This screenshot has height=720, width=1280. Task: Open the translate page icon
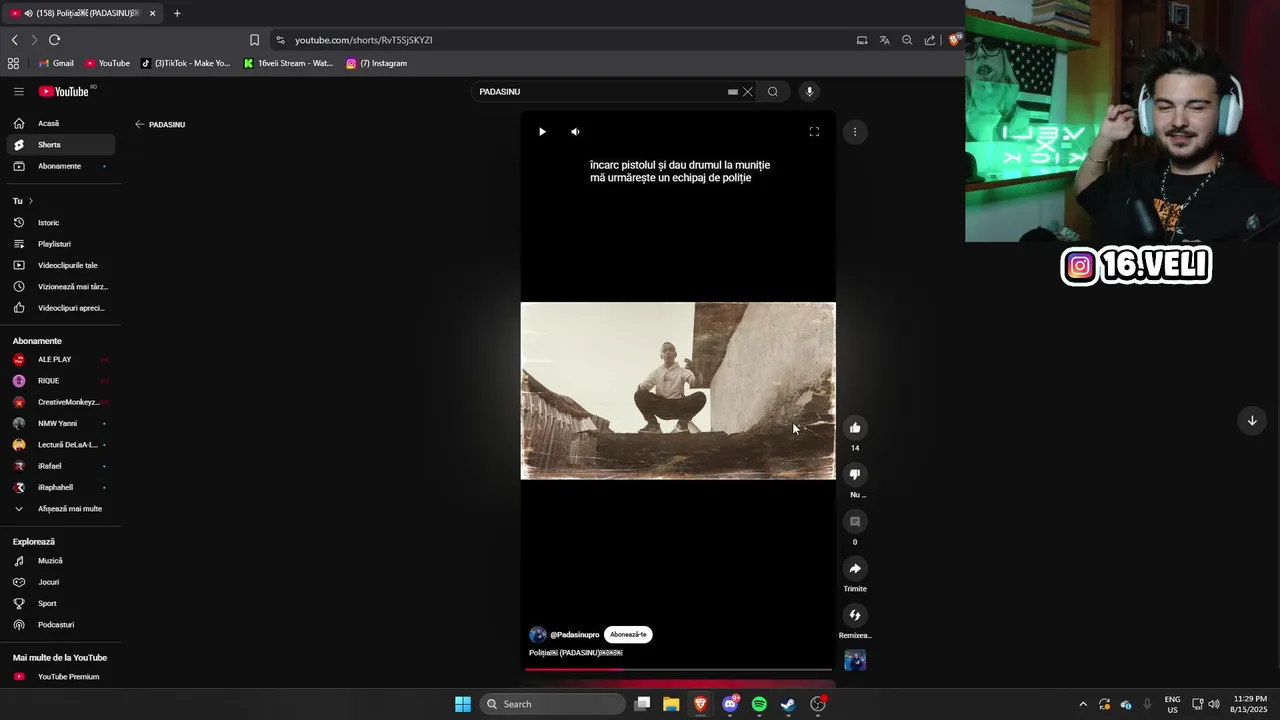884,40
